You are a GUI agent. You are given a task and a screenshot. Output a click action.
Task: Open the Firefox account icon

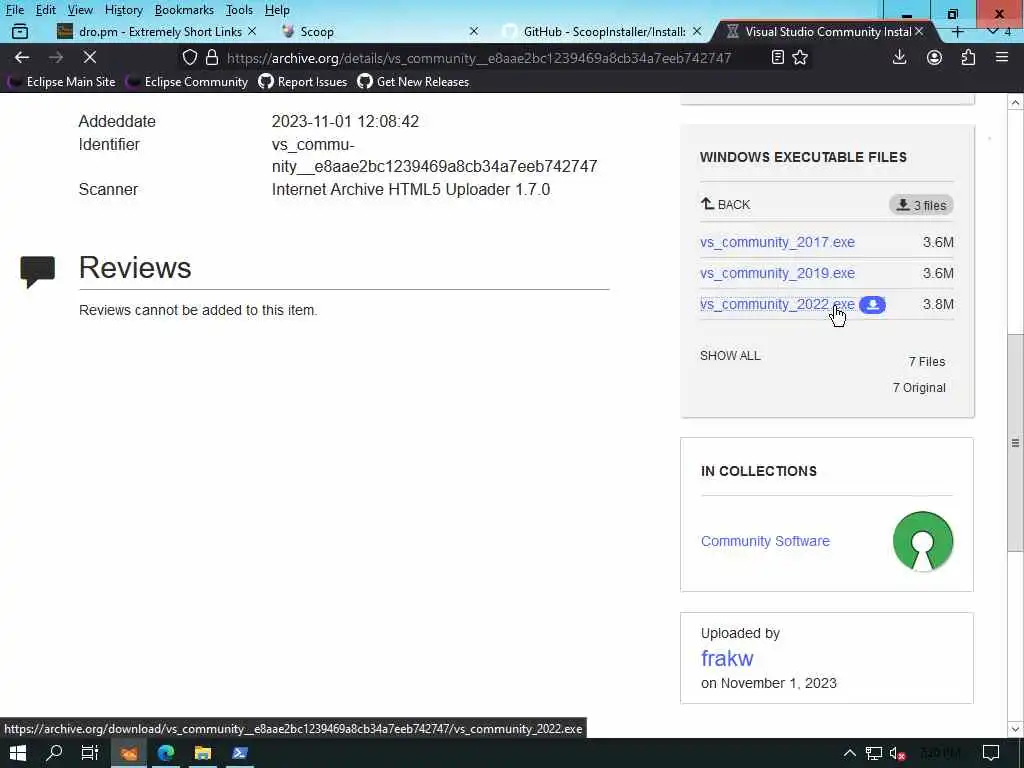tap(934, 57)
